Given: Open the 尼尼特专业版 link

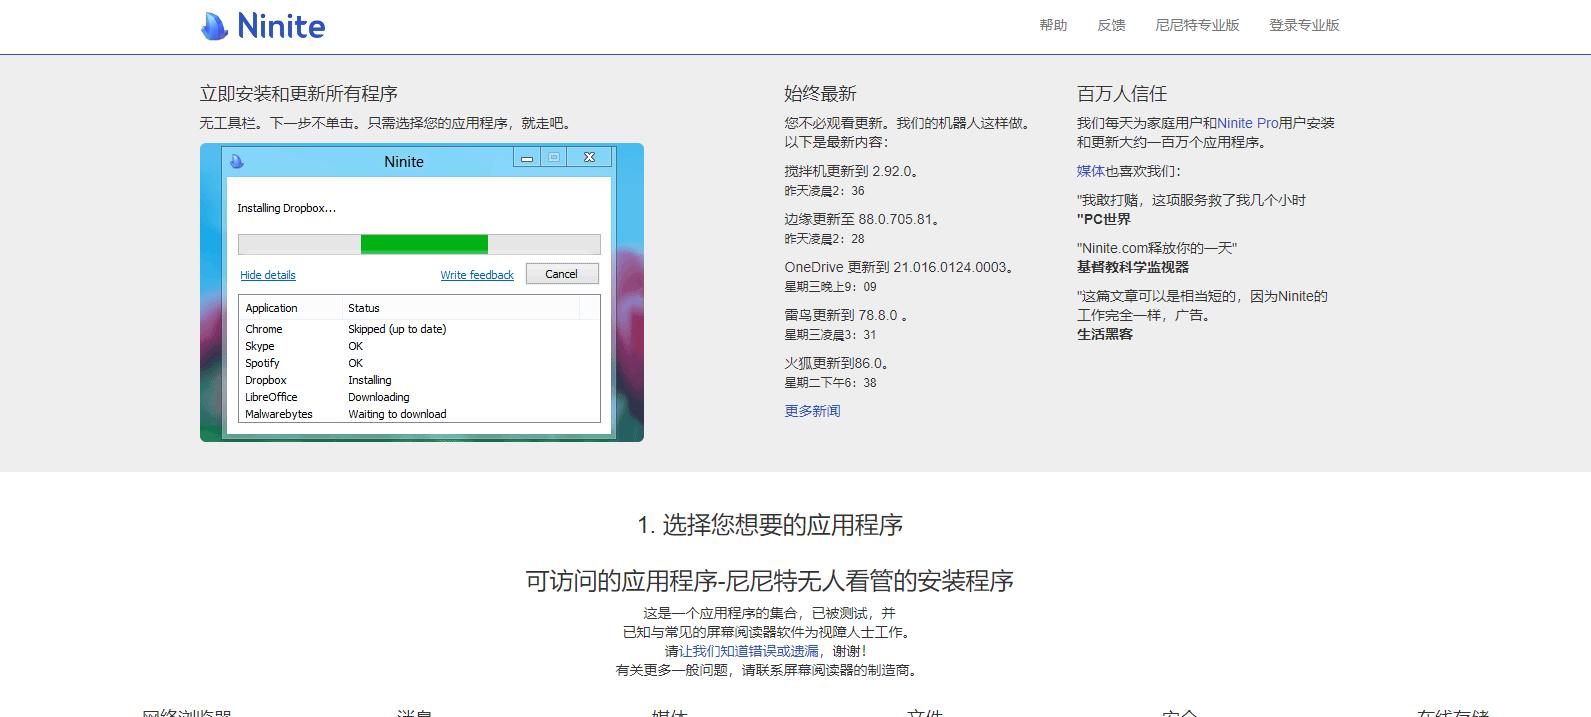Looking at the screenshot, I should click(x=1197, y=25).
